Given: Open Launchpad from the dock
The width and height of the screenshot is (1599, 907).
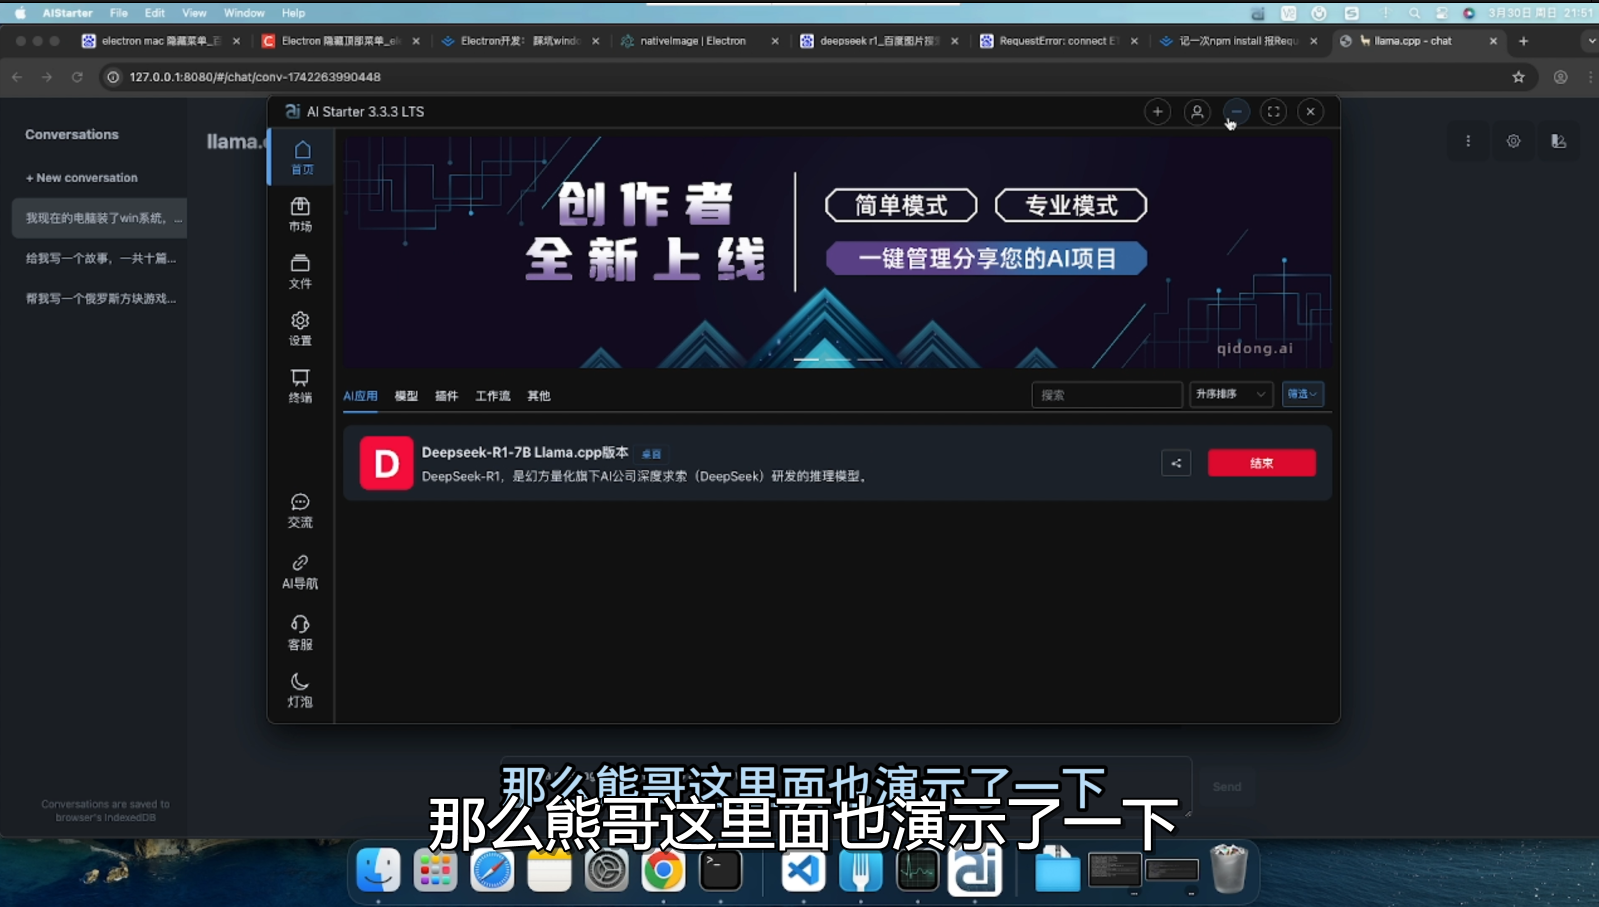Looking at the screenshot, I should 435,870.
